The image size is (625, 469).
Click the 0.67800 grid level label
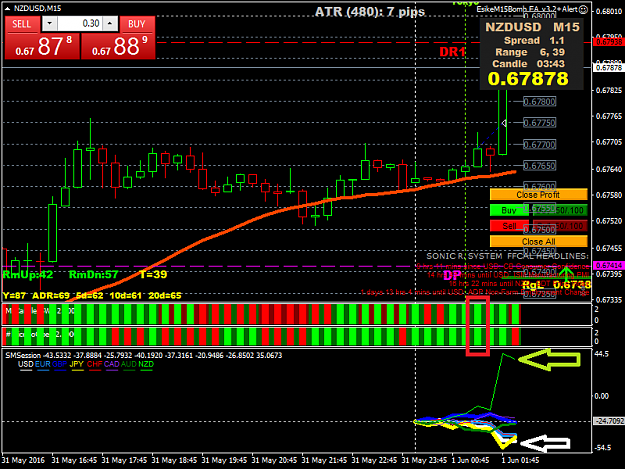click(x=539, y=102)
